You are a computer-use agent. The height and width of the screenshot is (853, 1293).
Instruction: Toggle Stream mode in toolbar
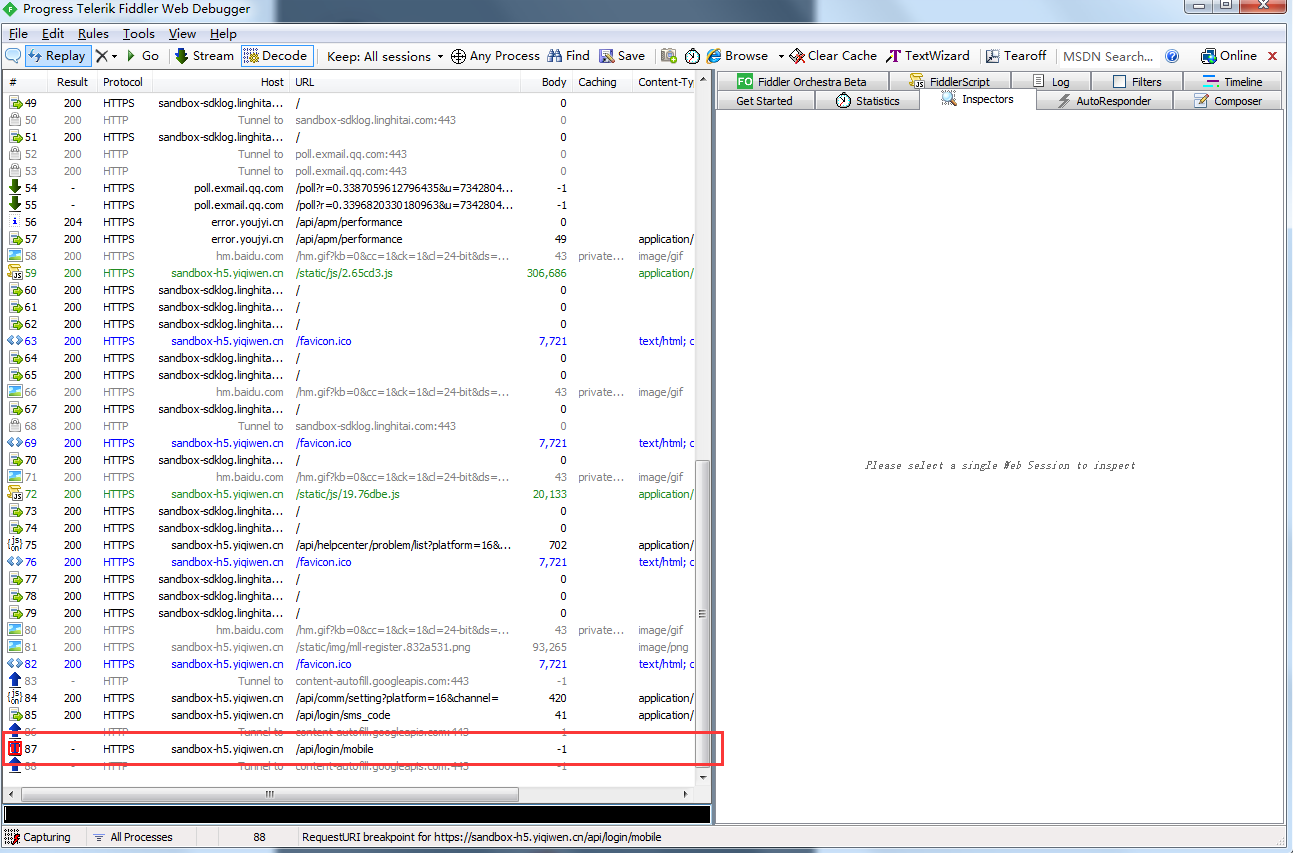coord(204,56)
